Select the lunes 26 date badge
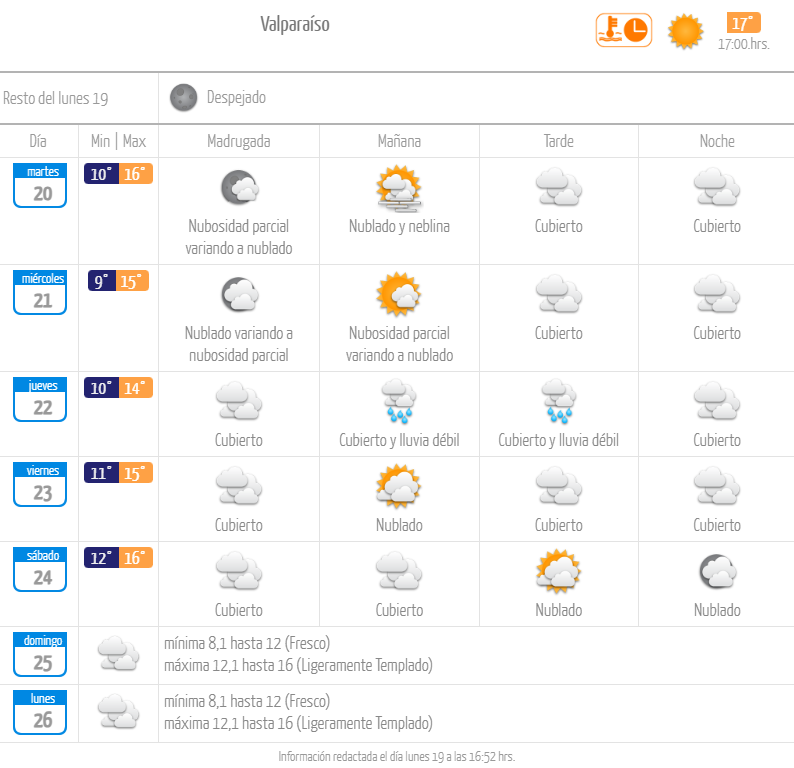This screenshot has height=768, width=794. [40, 712]
